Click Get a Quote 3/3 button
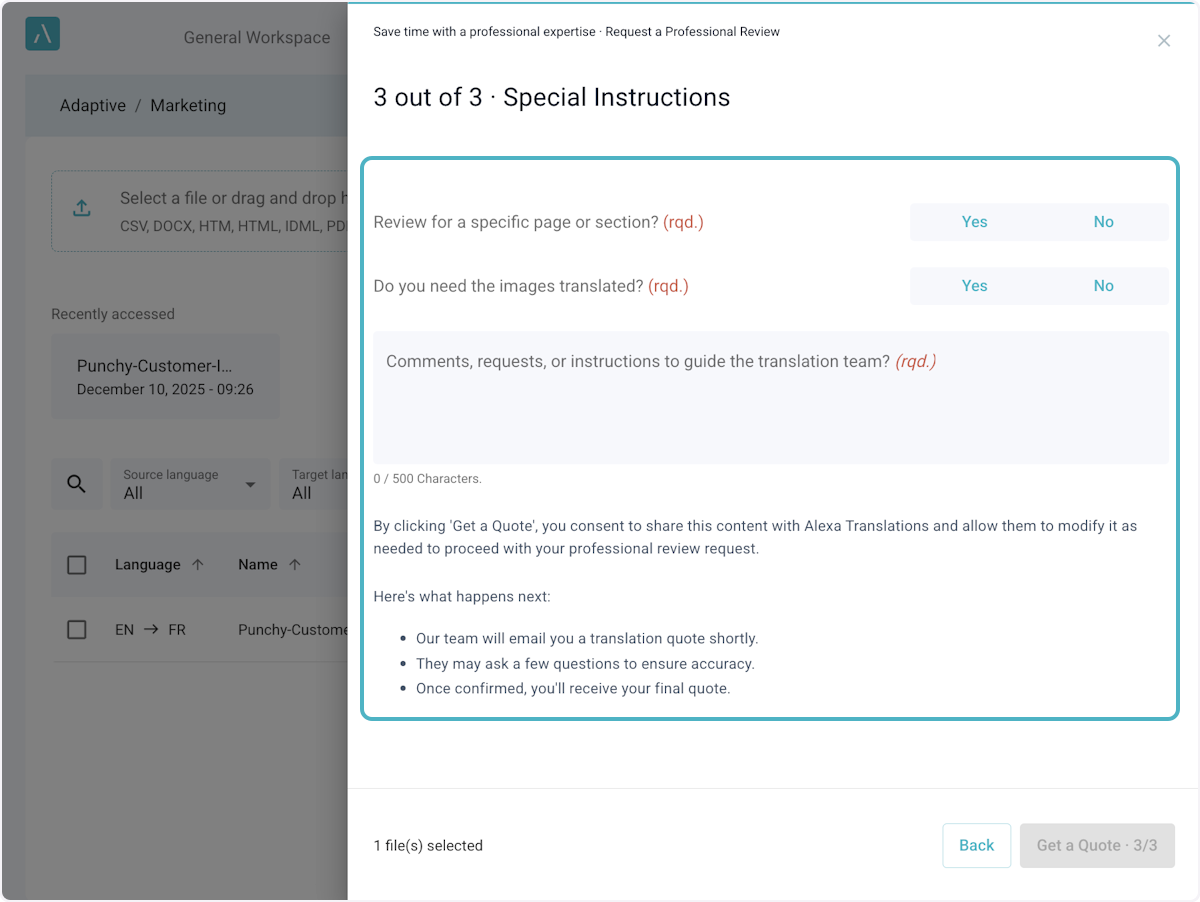 [1096, 846]
